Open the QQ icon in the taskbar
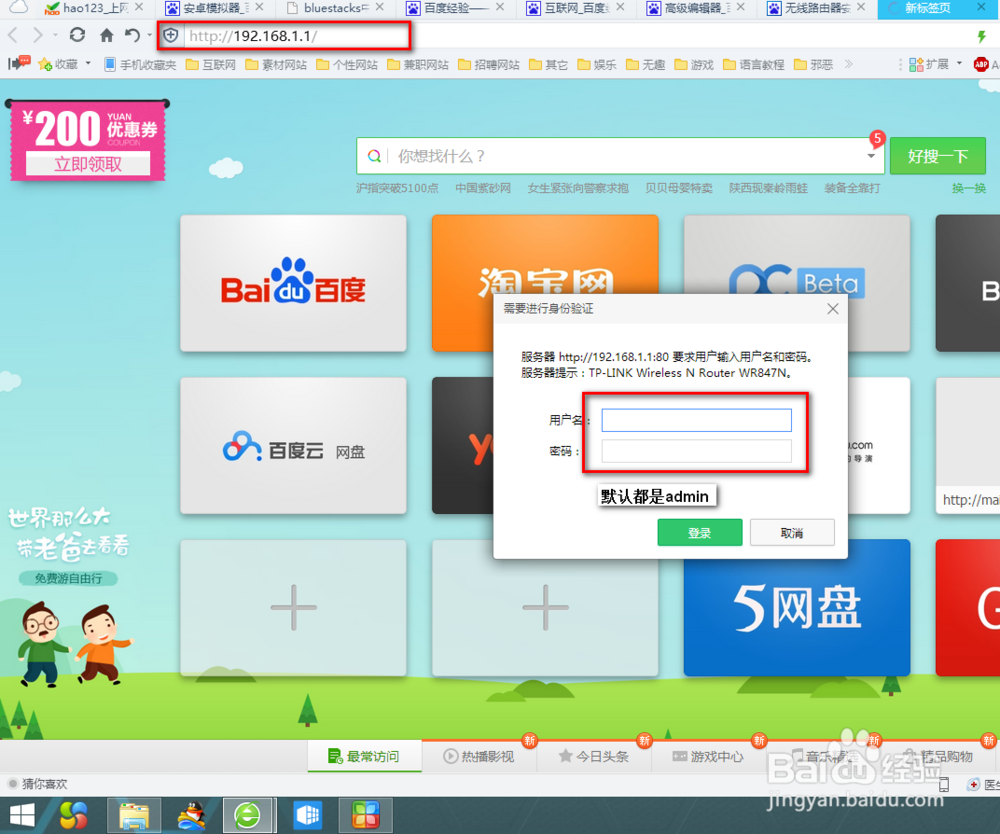Viewport: 1000px width, 834px height. [191, 815]
